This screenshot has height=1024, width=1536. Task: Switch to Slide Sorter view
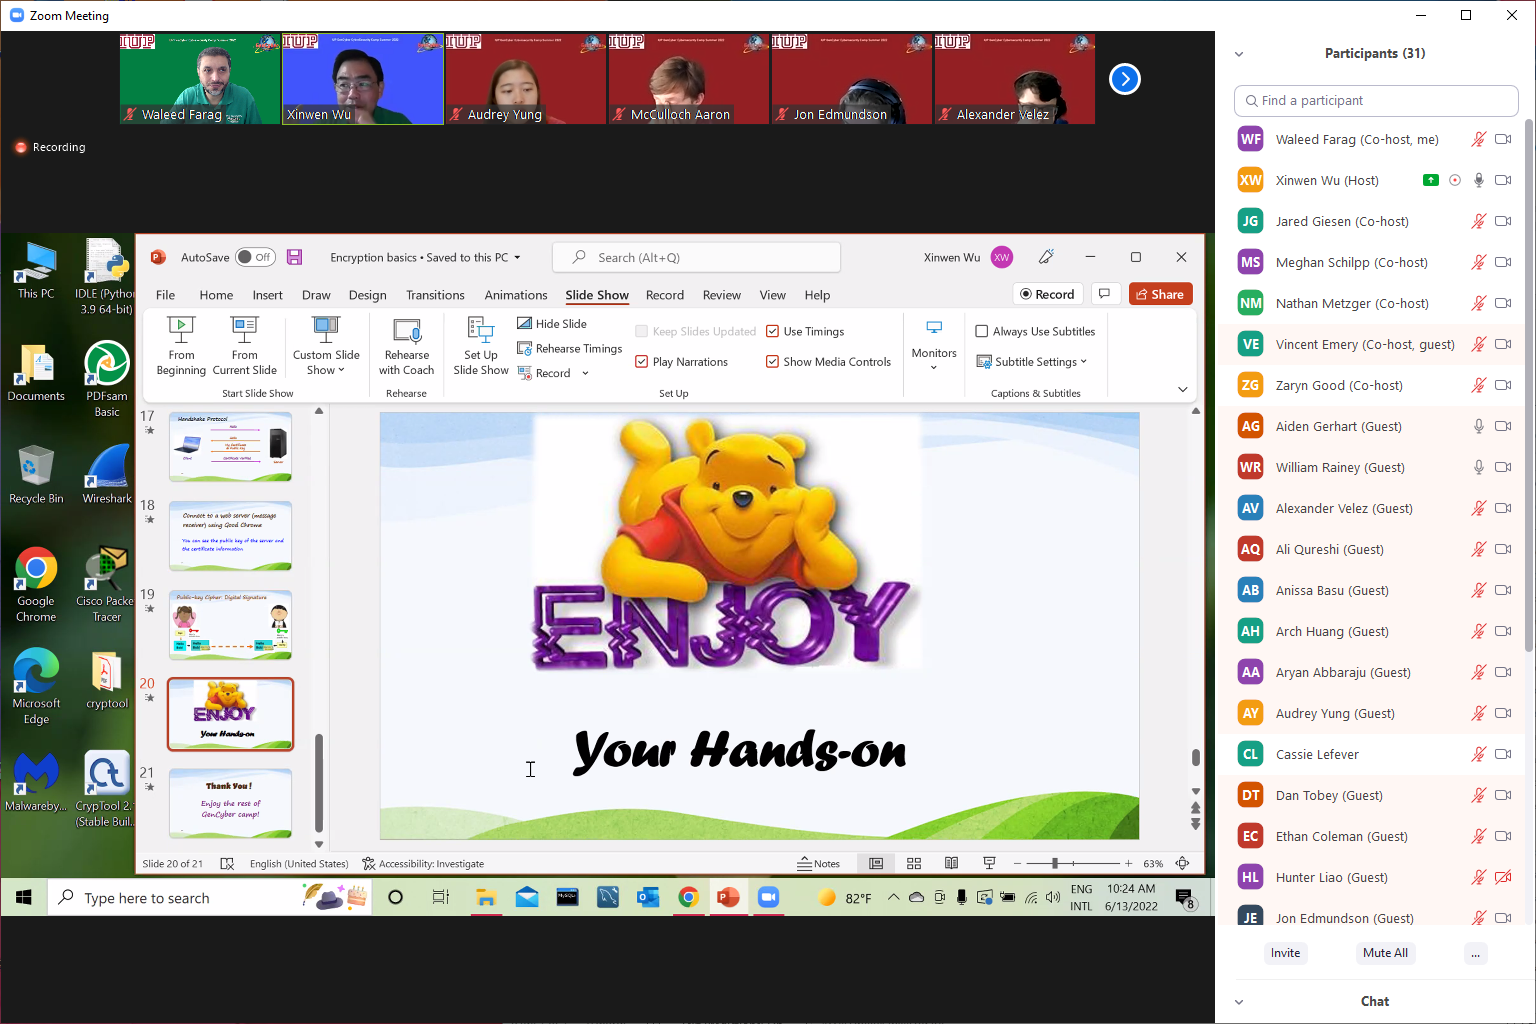point(914,863)
